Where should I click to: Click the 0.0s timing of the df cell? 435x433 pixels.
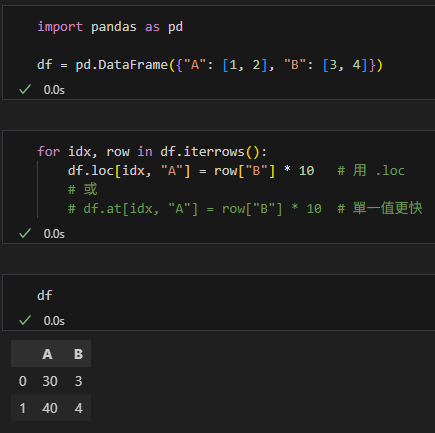click(54, 321)
